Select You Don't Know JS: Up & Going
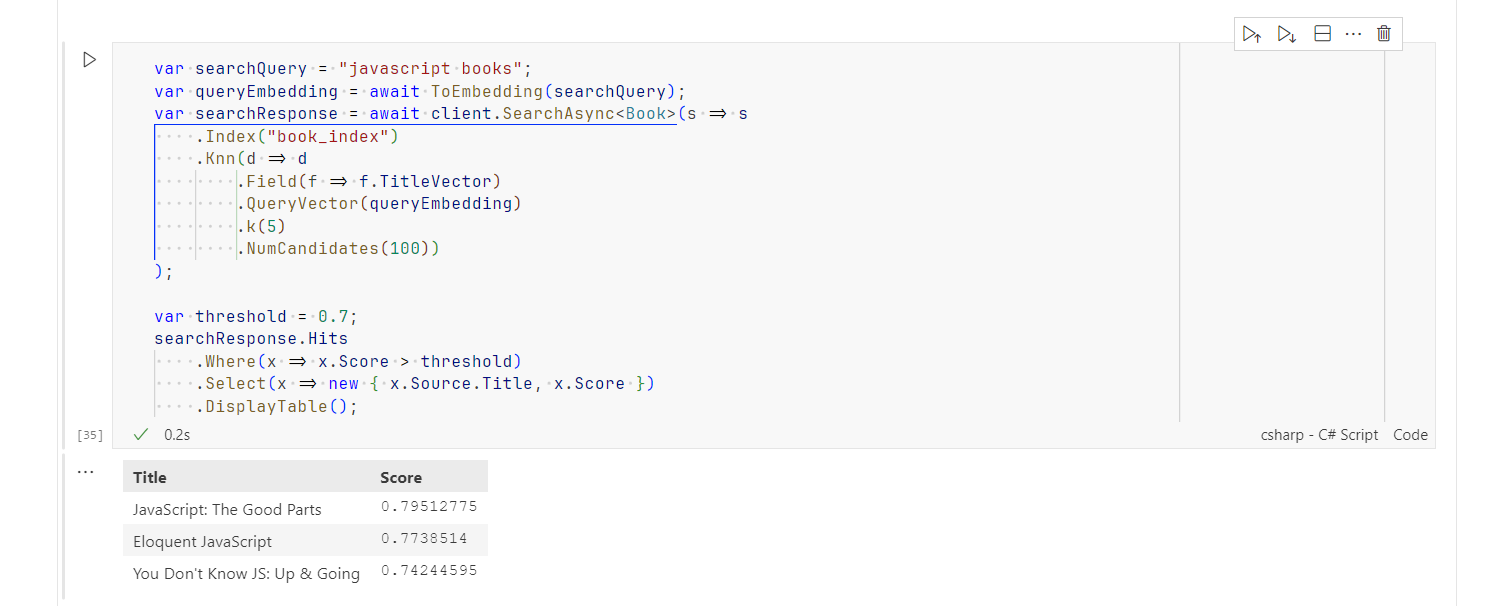 (x=246, y=573)
